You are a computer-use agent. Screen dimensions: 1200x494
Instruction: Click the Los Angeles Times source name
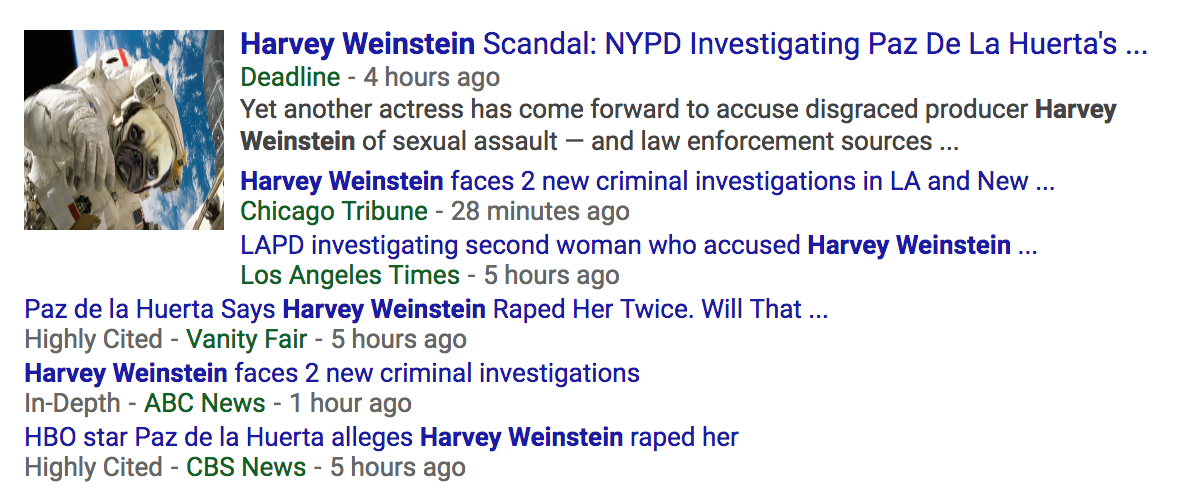(350, 274)
